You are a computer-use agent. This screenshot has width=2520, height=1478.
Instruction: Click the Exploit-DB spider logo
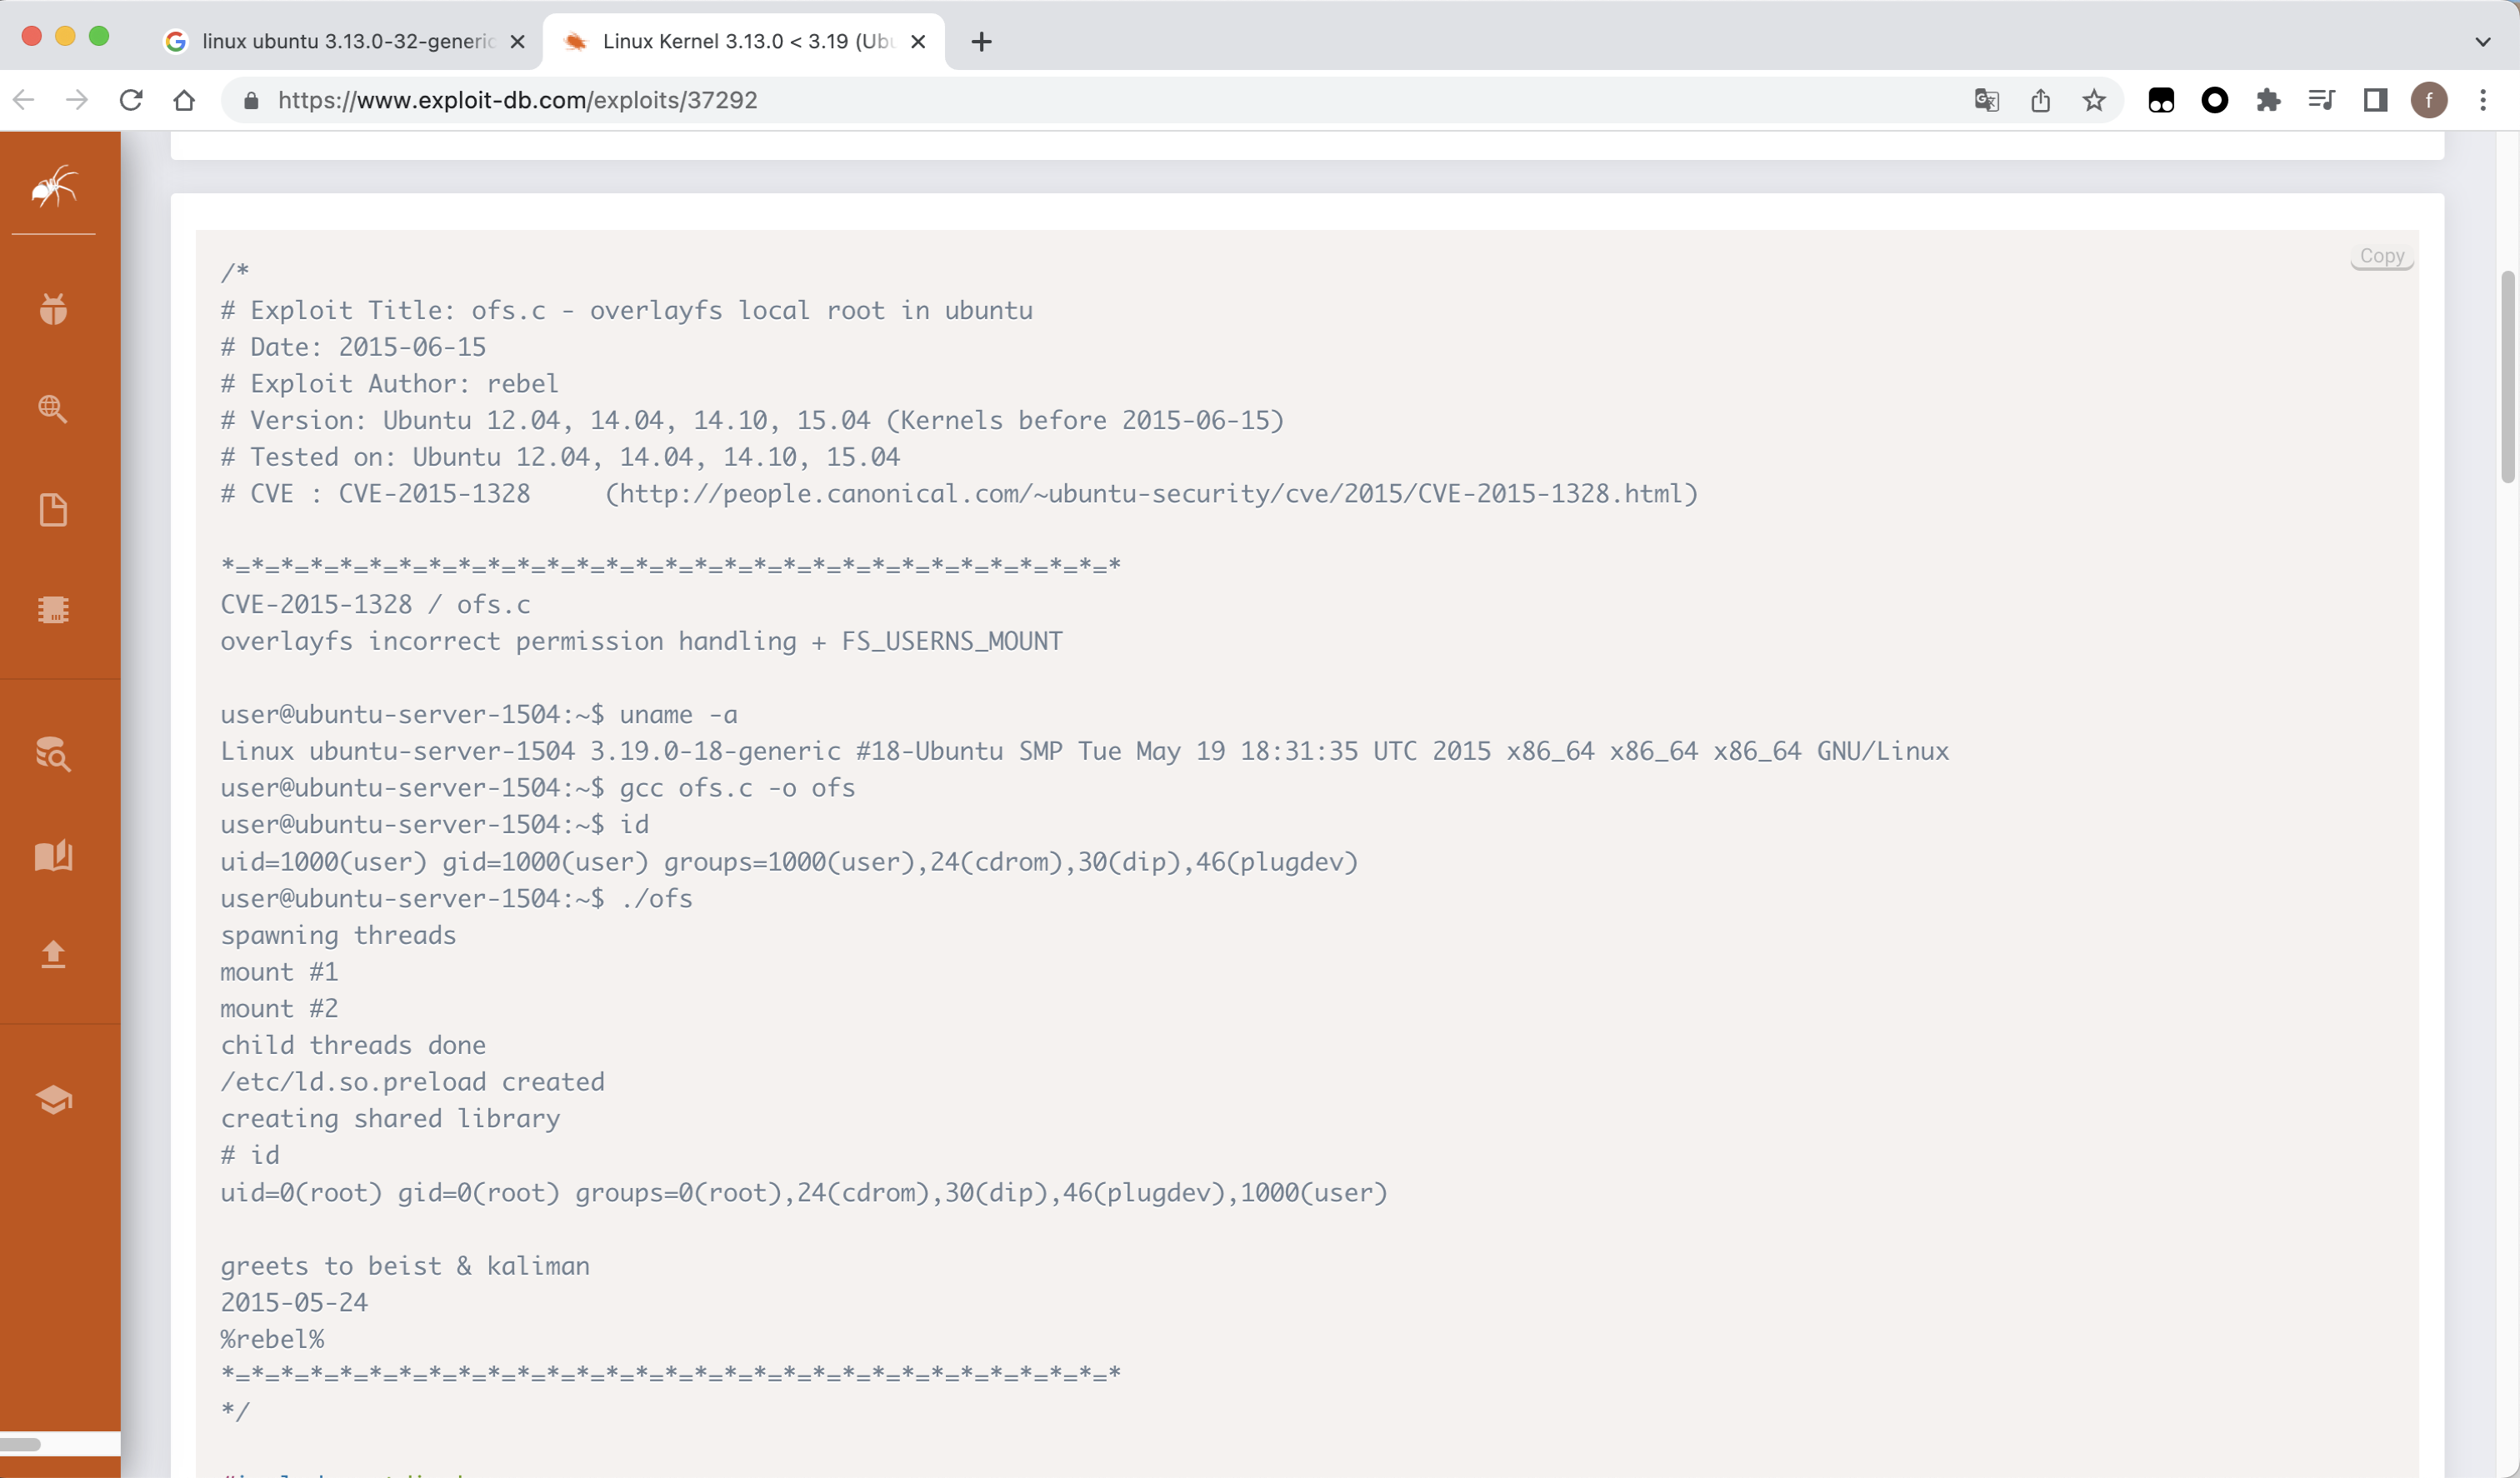click(x=54, y=187)
